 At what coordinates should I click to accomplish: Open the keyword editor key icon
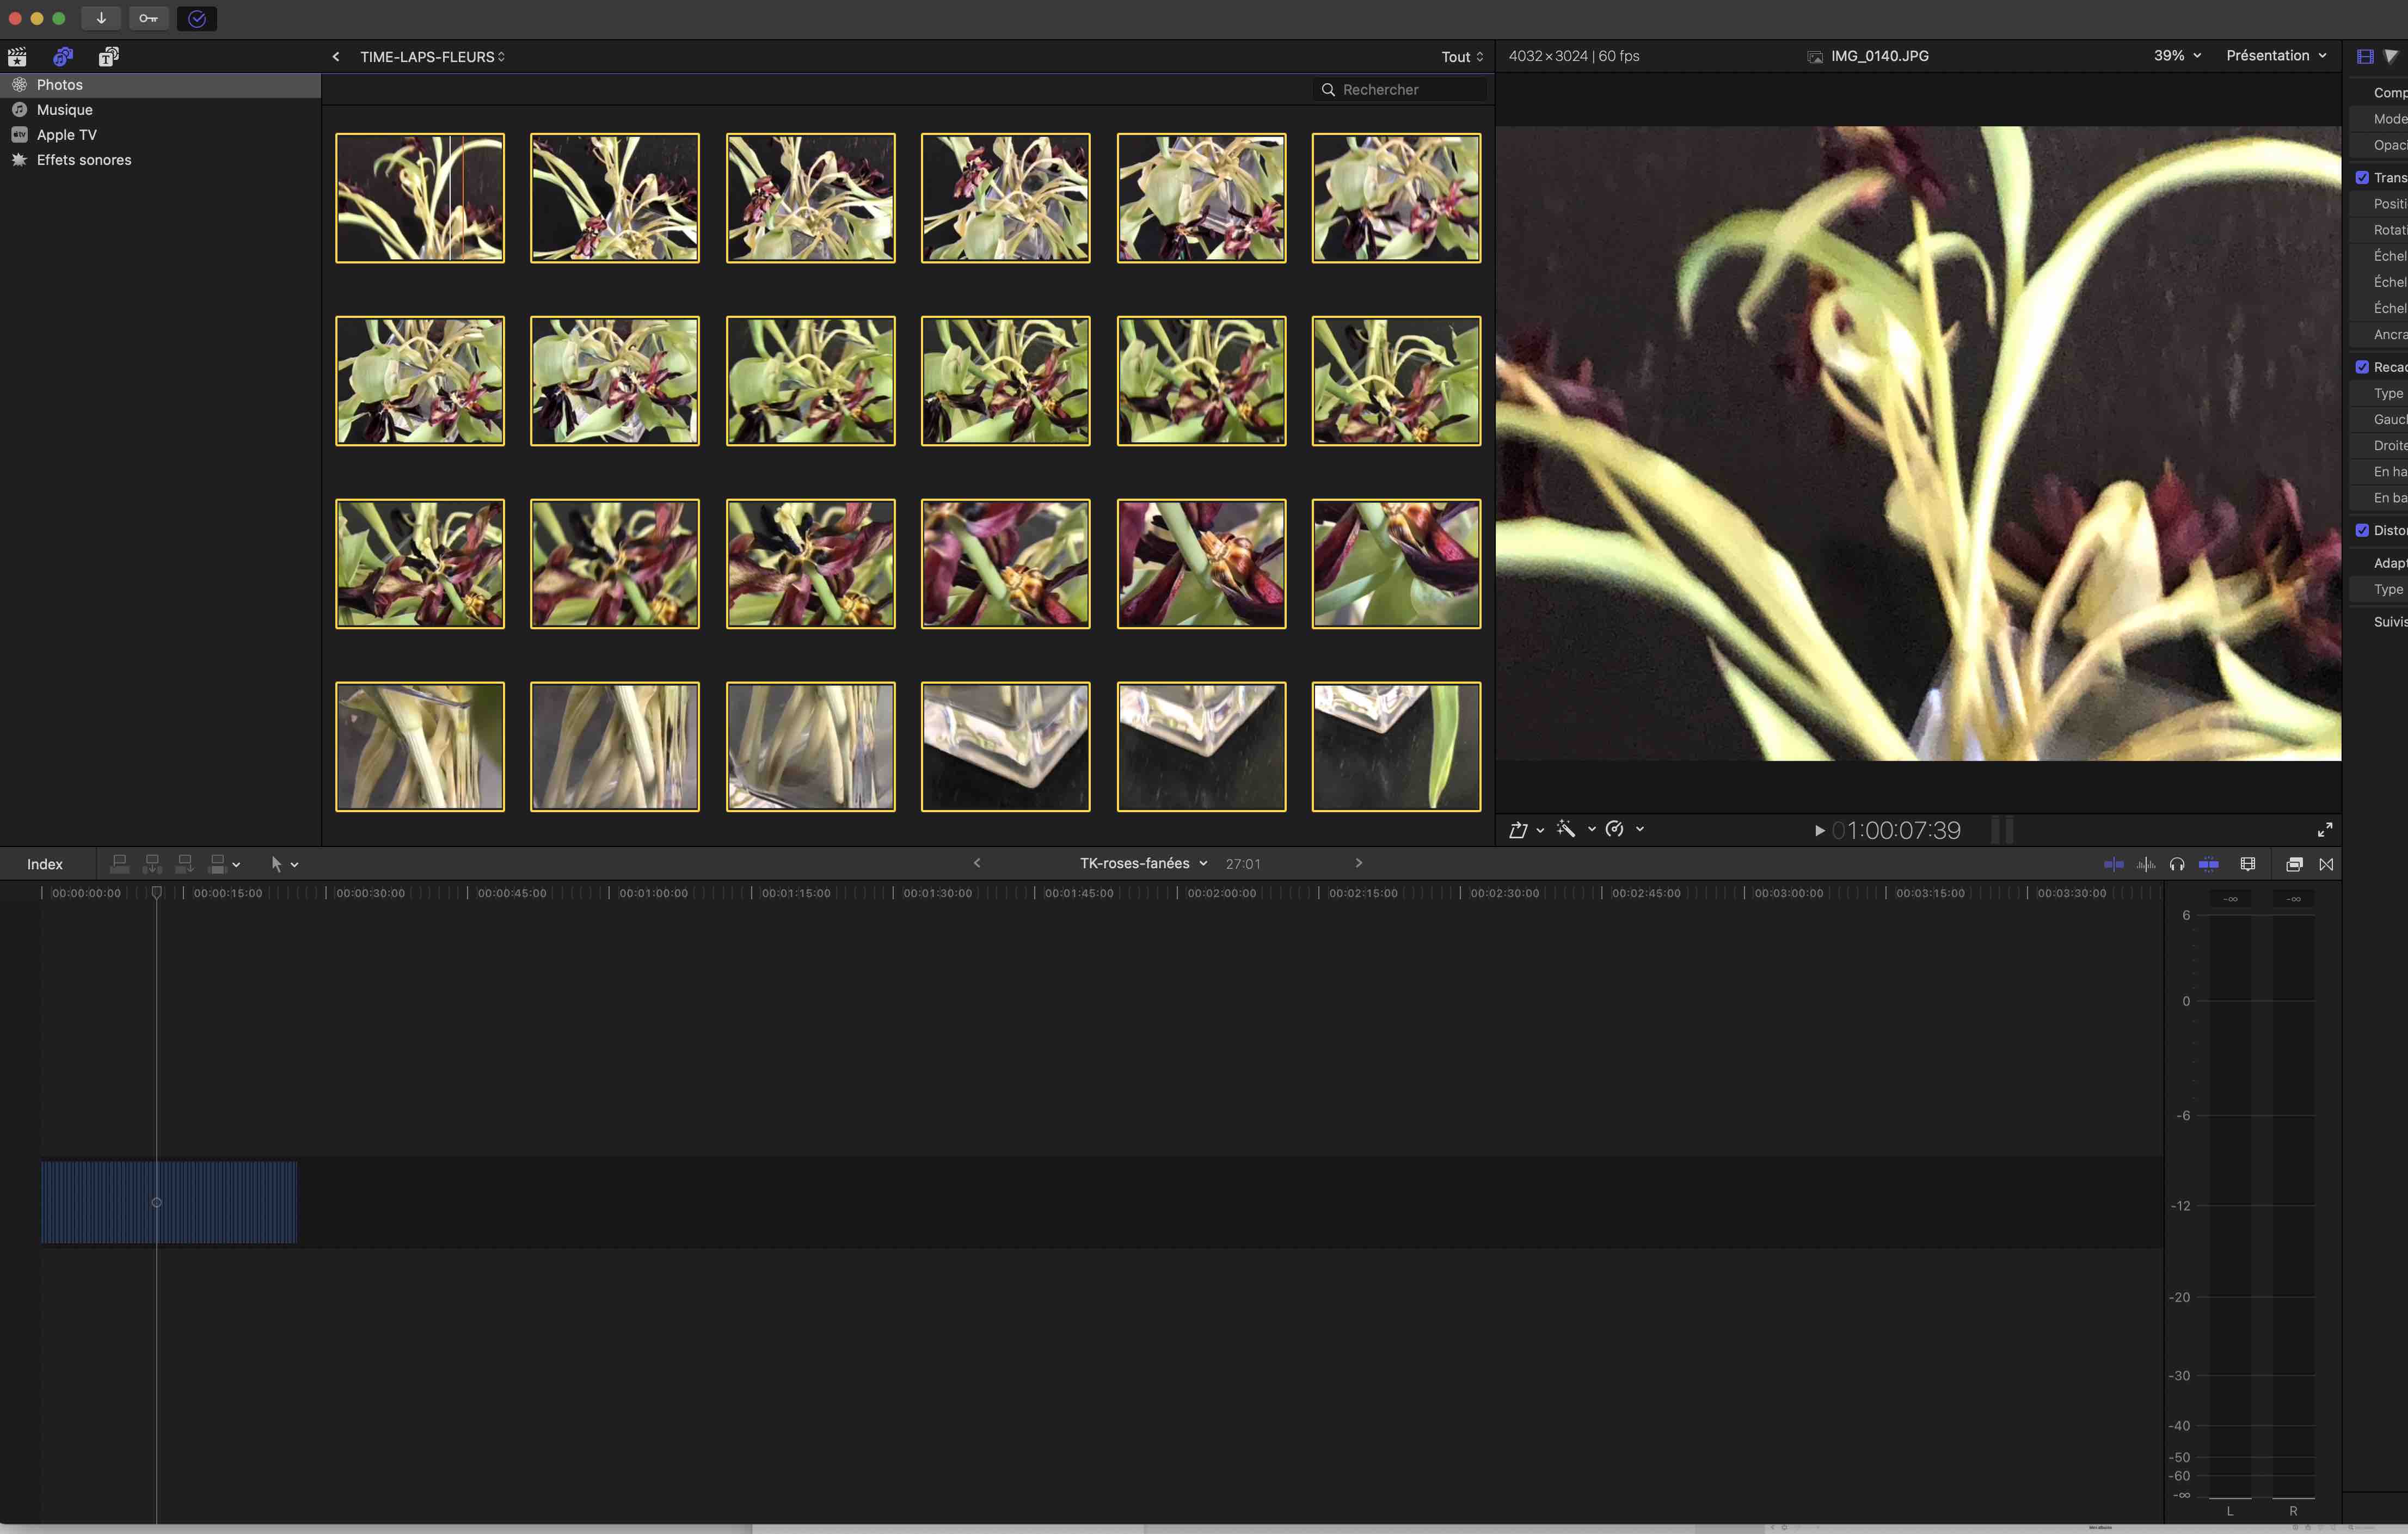coord(148,18)
